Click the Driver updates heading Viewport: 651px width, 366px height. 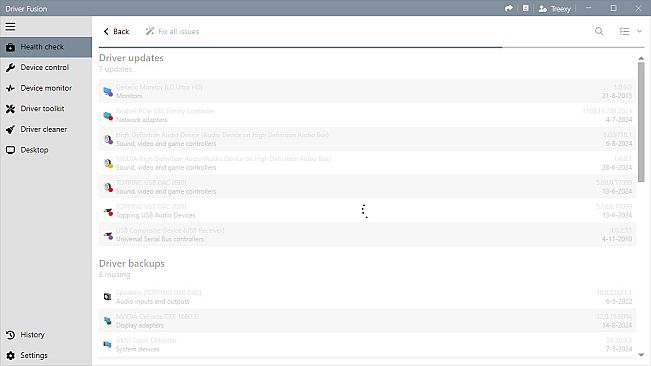click(131, 58)
